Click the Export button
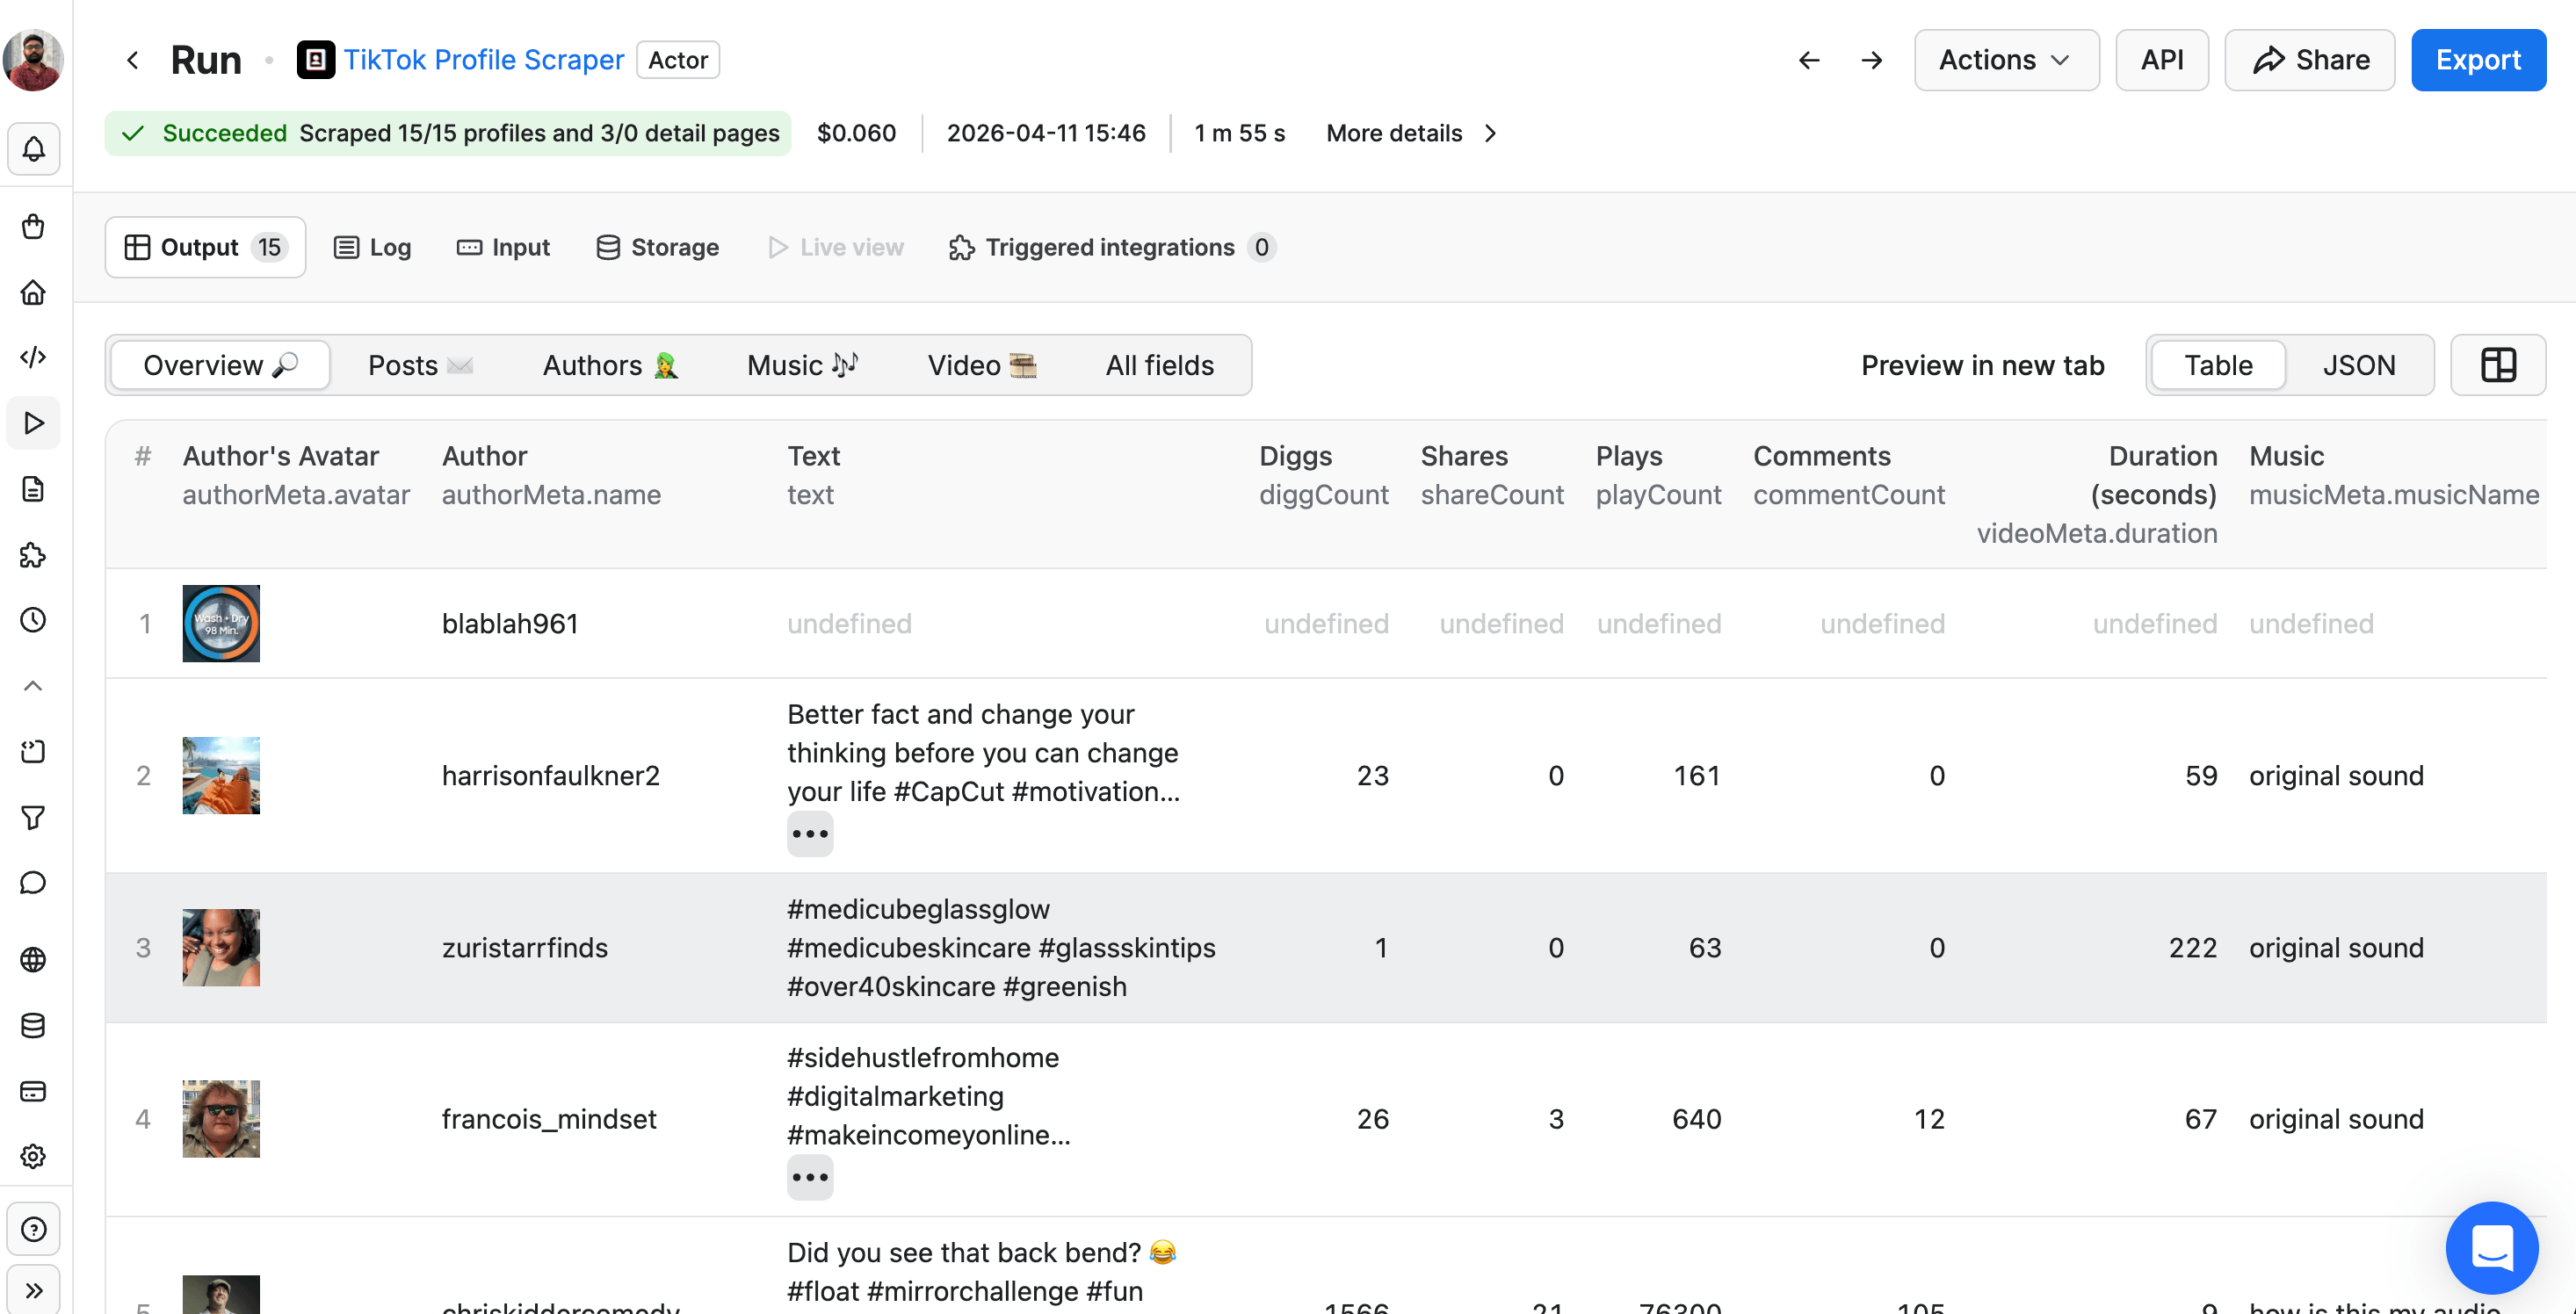The width and height of the screenshot is (2576, 1314). tap(2477, 60)
